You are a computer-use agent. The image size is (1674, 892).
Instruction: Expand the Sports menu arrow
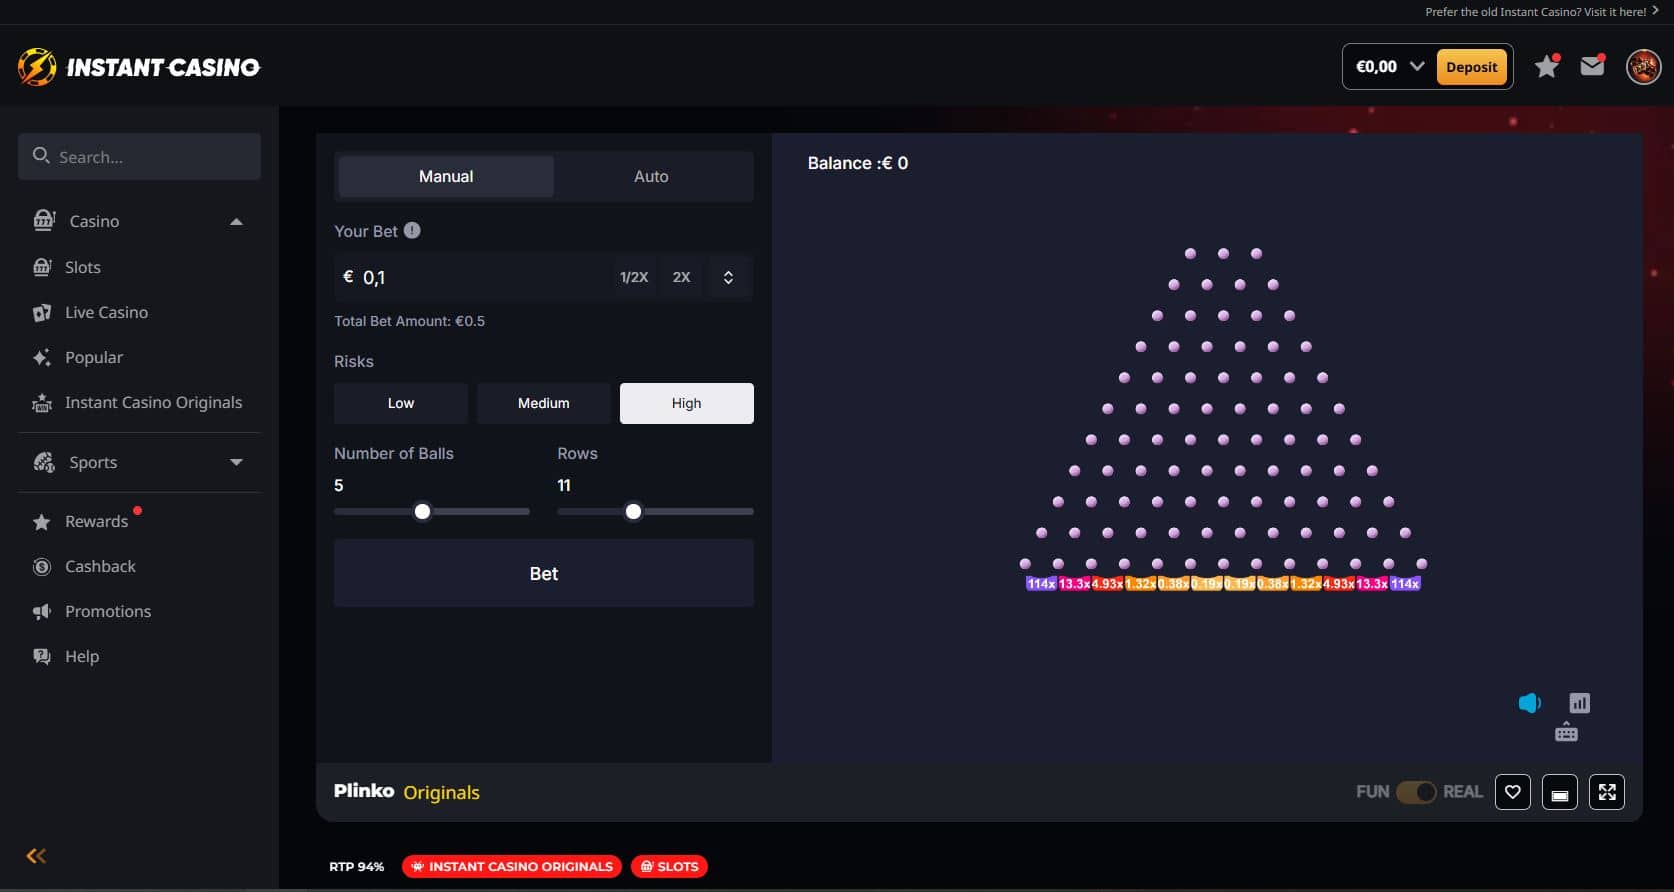click(x=236, y=462)
